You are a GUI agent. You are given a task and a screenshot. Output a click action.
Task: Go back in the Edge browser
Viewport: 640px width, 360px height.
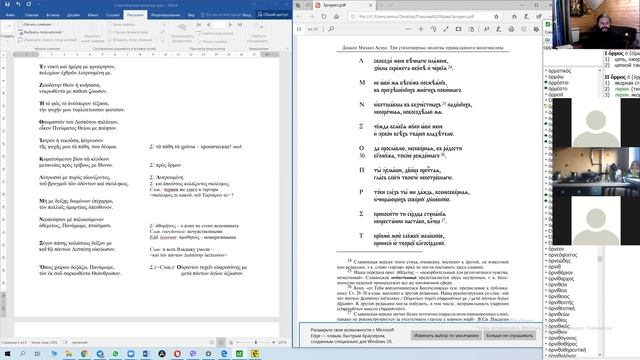point(299,17)
